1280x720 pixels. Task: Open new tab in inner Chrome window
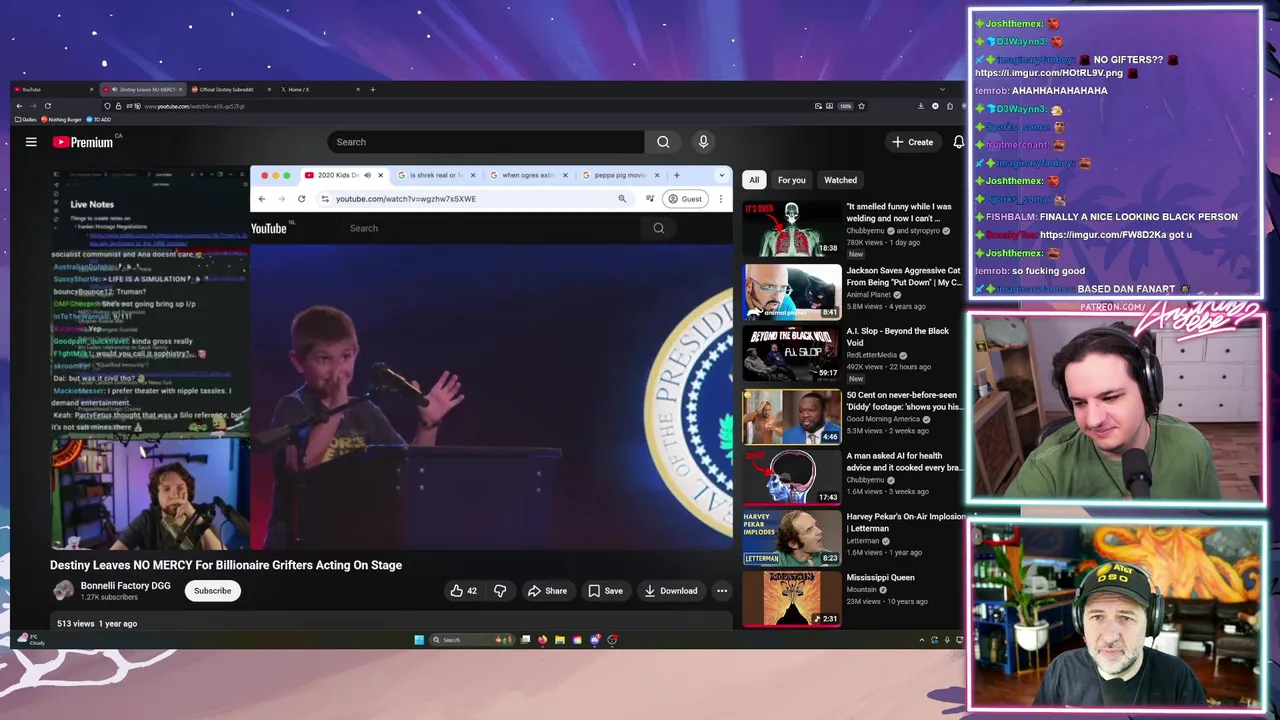(676, 175)
